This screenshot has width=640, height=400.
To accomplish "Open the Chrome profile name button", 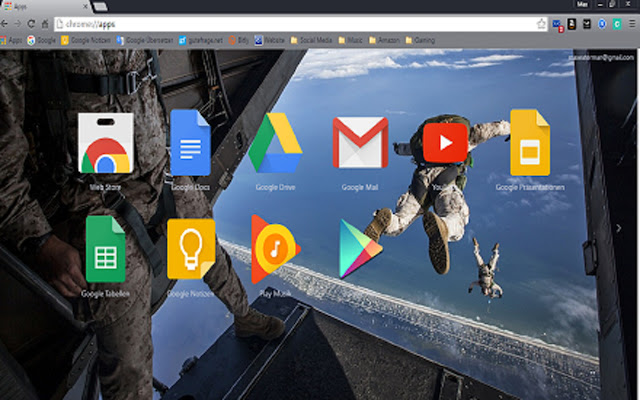I will pyautogui.click(x=582, y=4).
